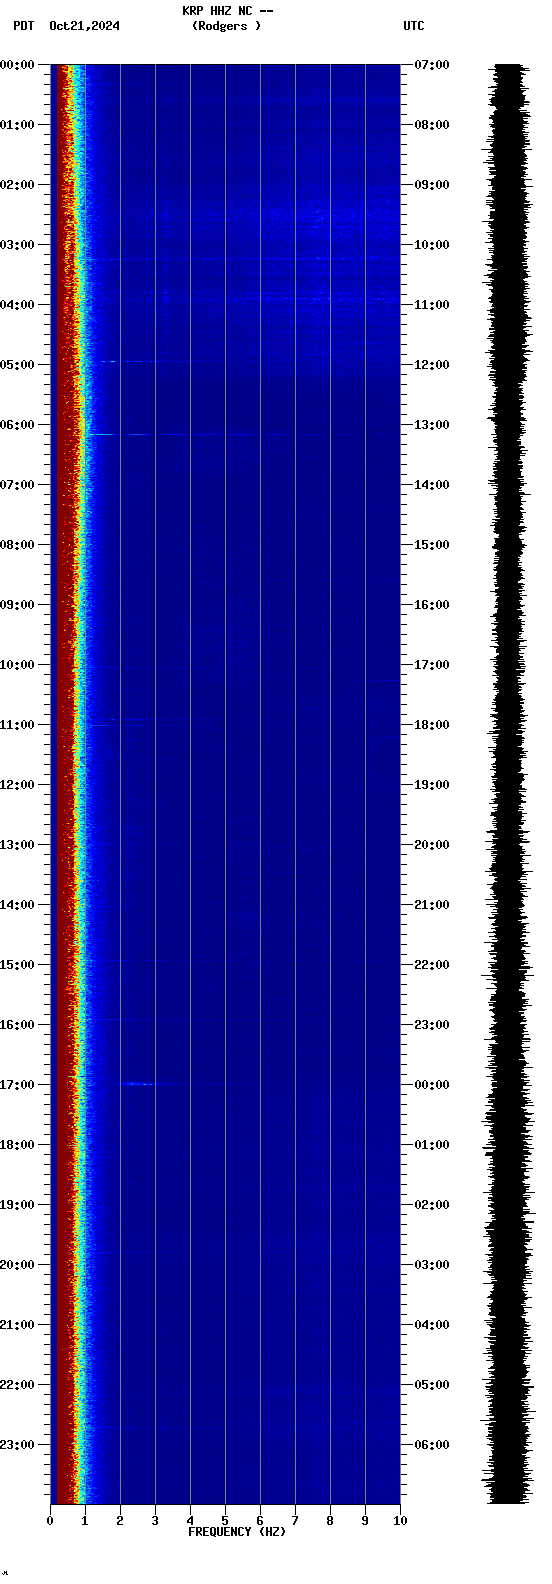Click the 11:00 UTC time label
The width and height of the screenshot is (552, 1584).
click(432, 305)
